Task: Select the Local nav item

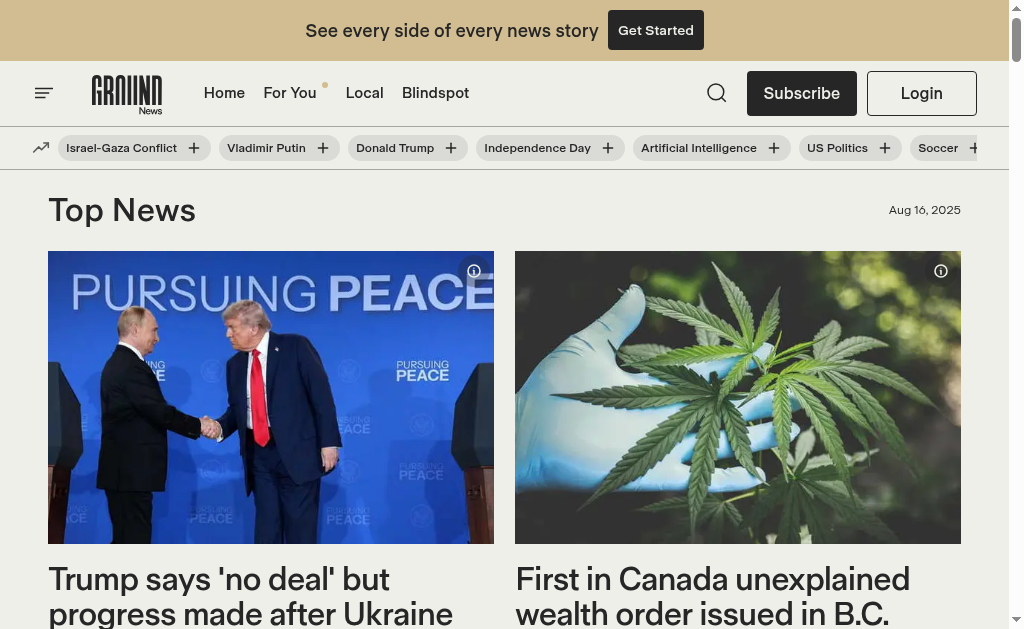Action: tap(364, 93)
